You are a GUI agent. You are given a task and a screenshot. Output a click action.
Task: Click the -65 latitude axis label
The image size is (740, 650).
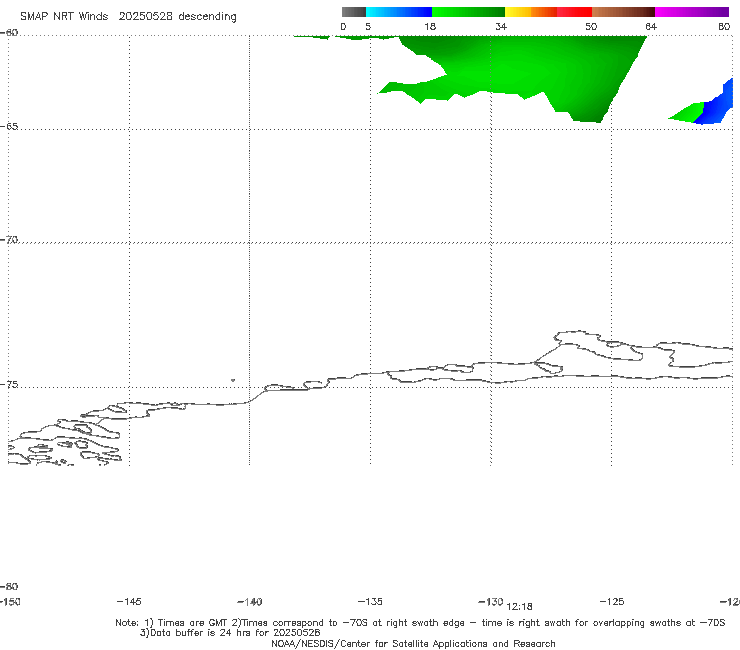[x=9, y=127]
